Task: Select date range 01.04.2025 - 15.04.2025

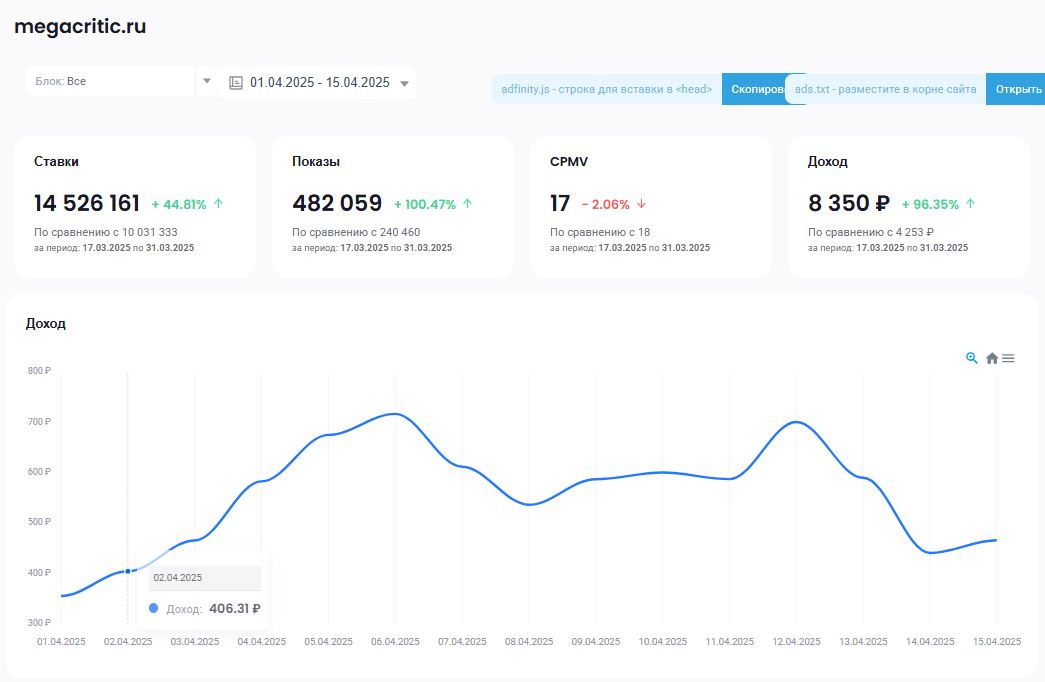Action: tap(320, 83)
